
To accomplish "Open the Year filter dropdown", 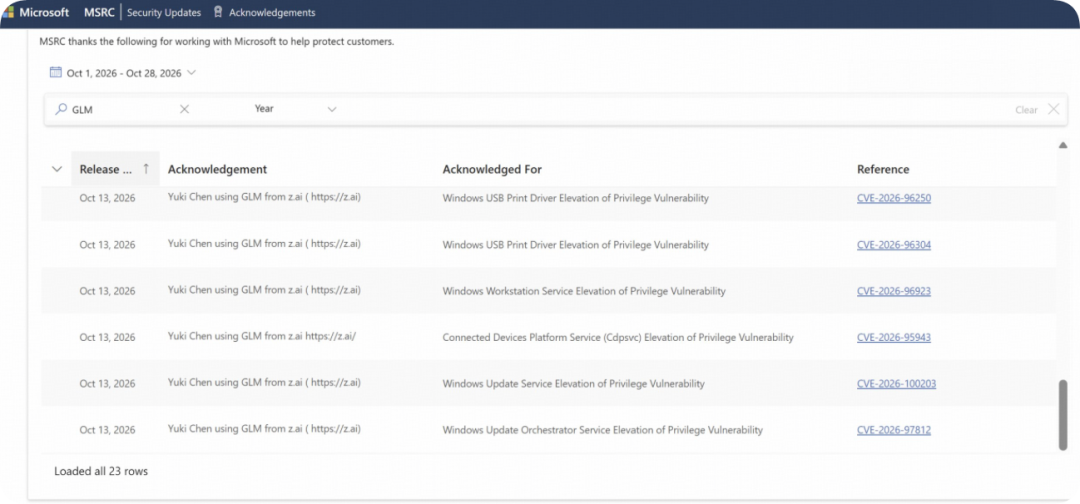I will [x=295, y=109].
